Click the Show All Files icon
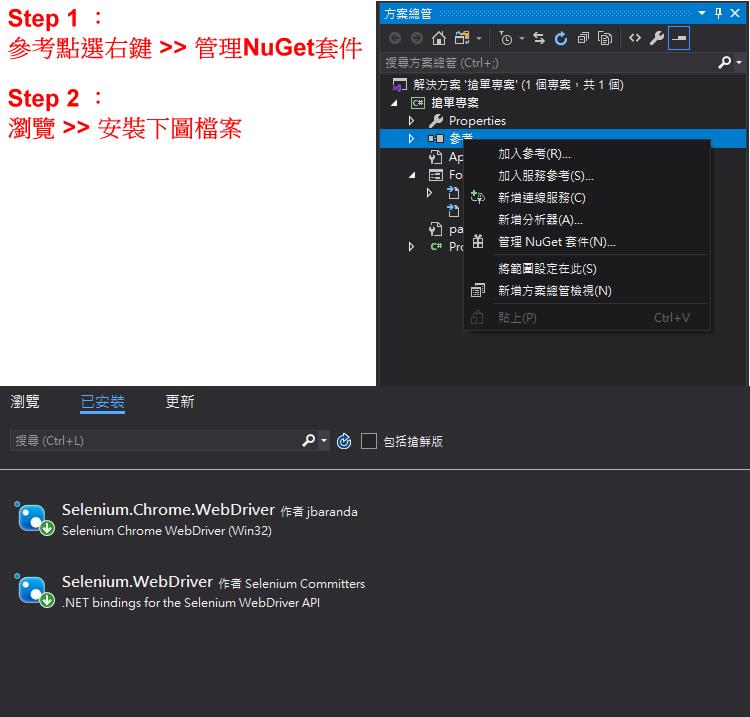Viewport: 750px width, 717px height. pyautogui.click(x=605, y=39)
